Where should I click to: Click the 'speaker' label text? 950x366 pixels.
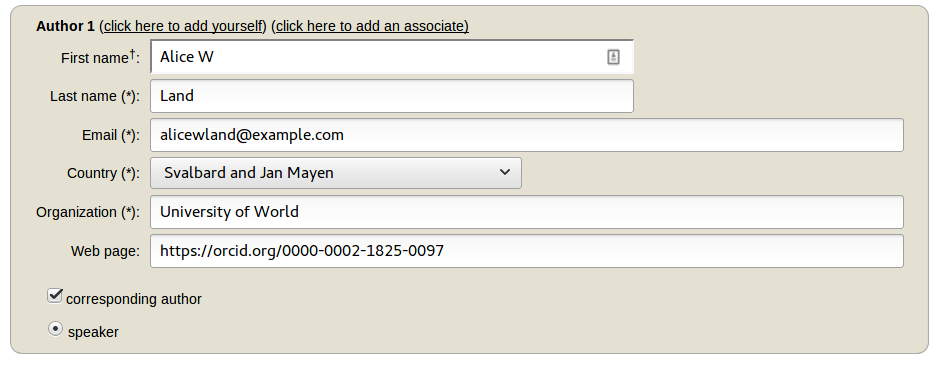tap(93, 332)
